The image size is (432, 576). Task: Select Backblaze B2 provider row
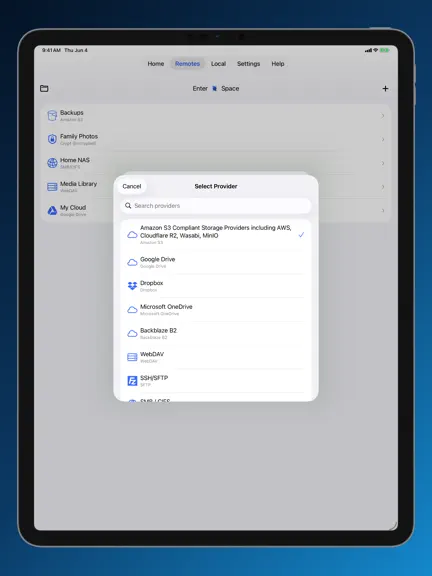point(216,333)
